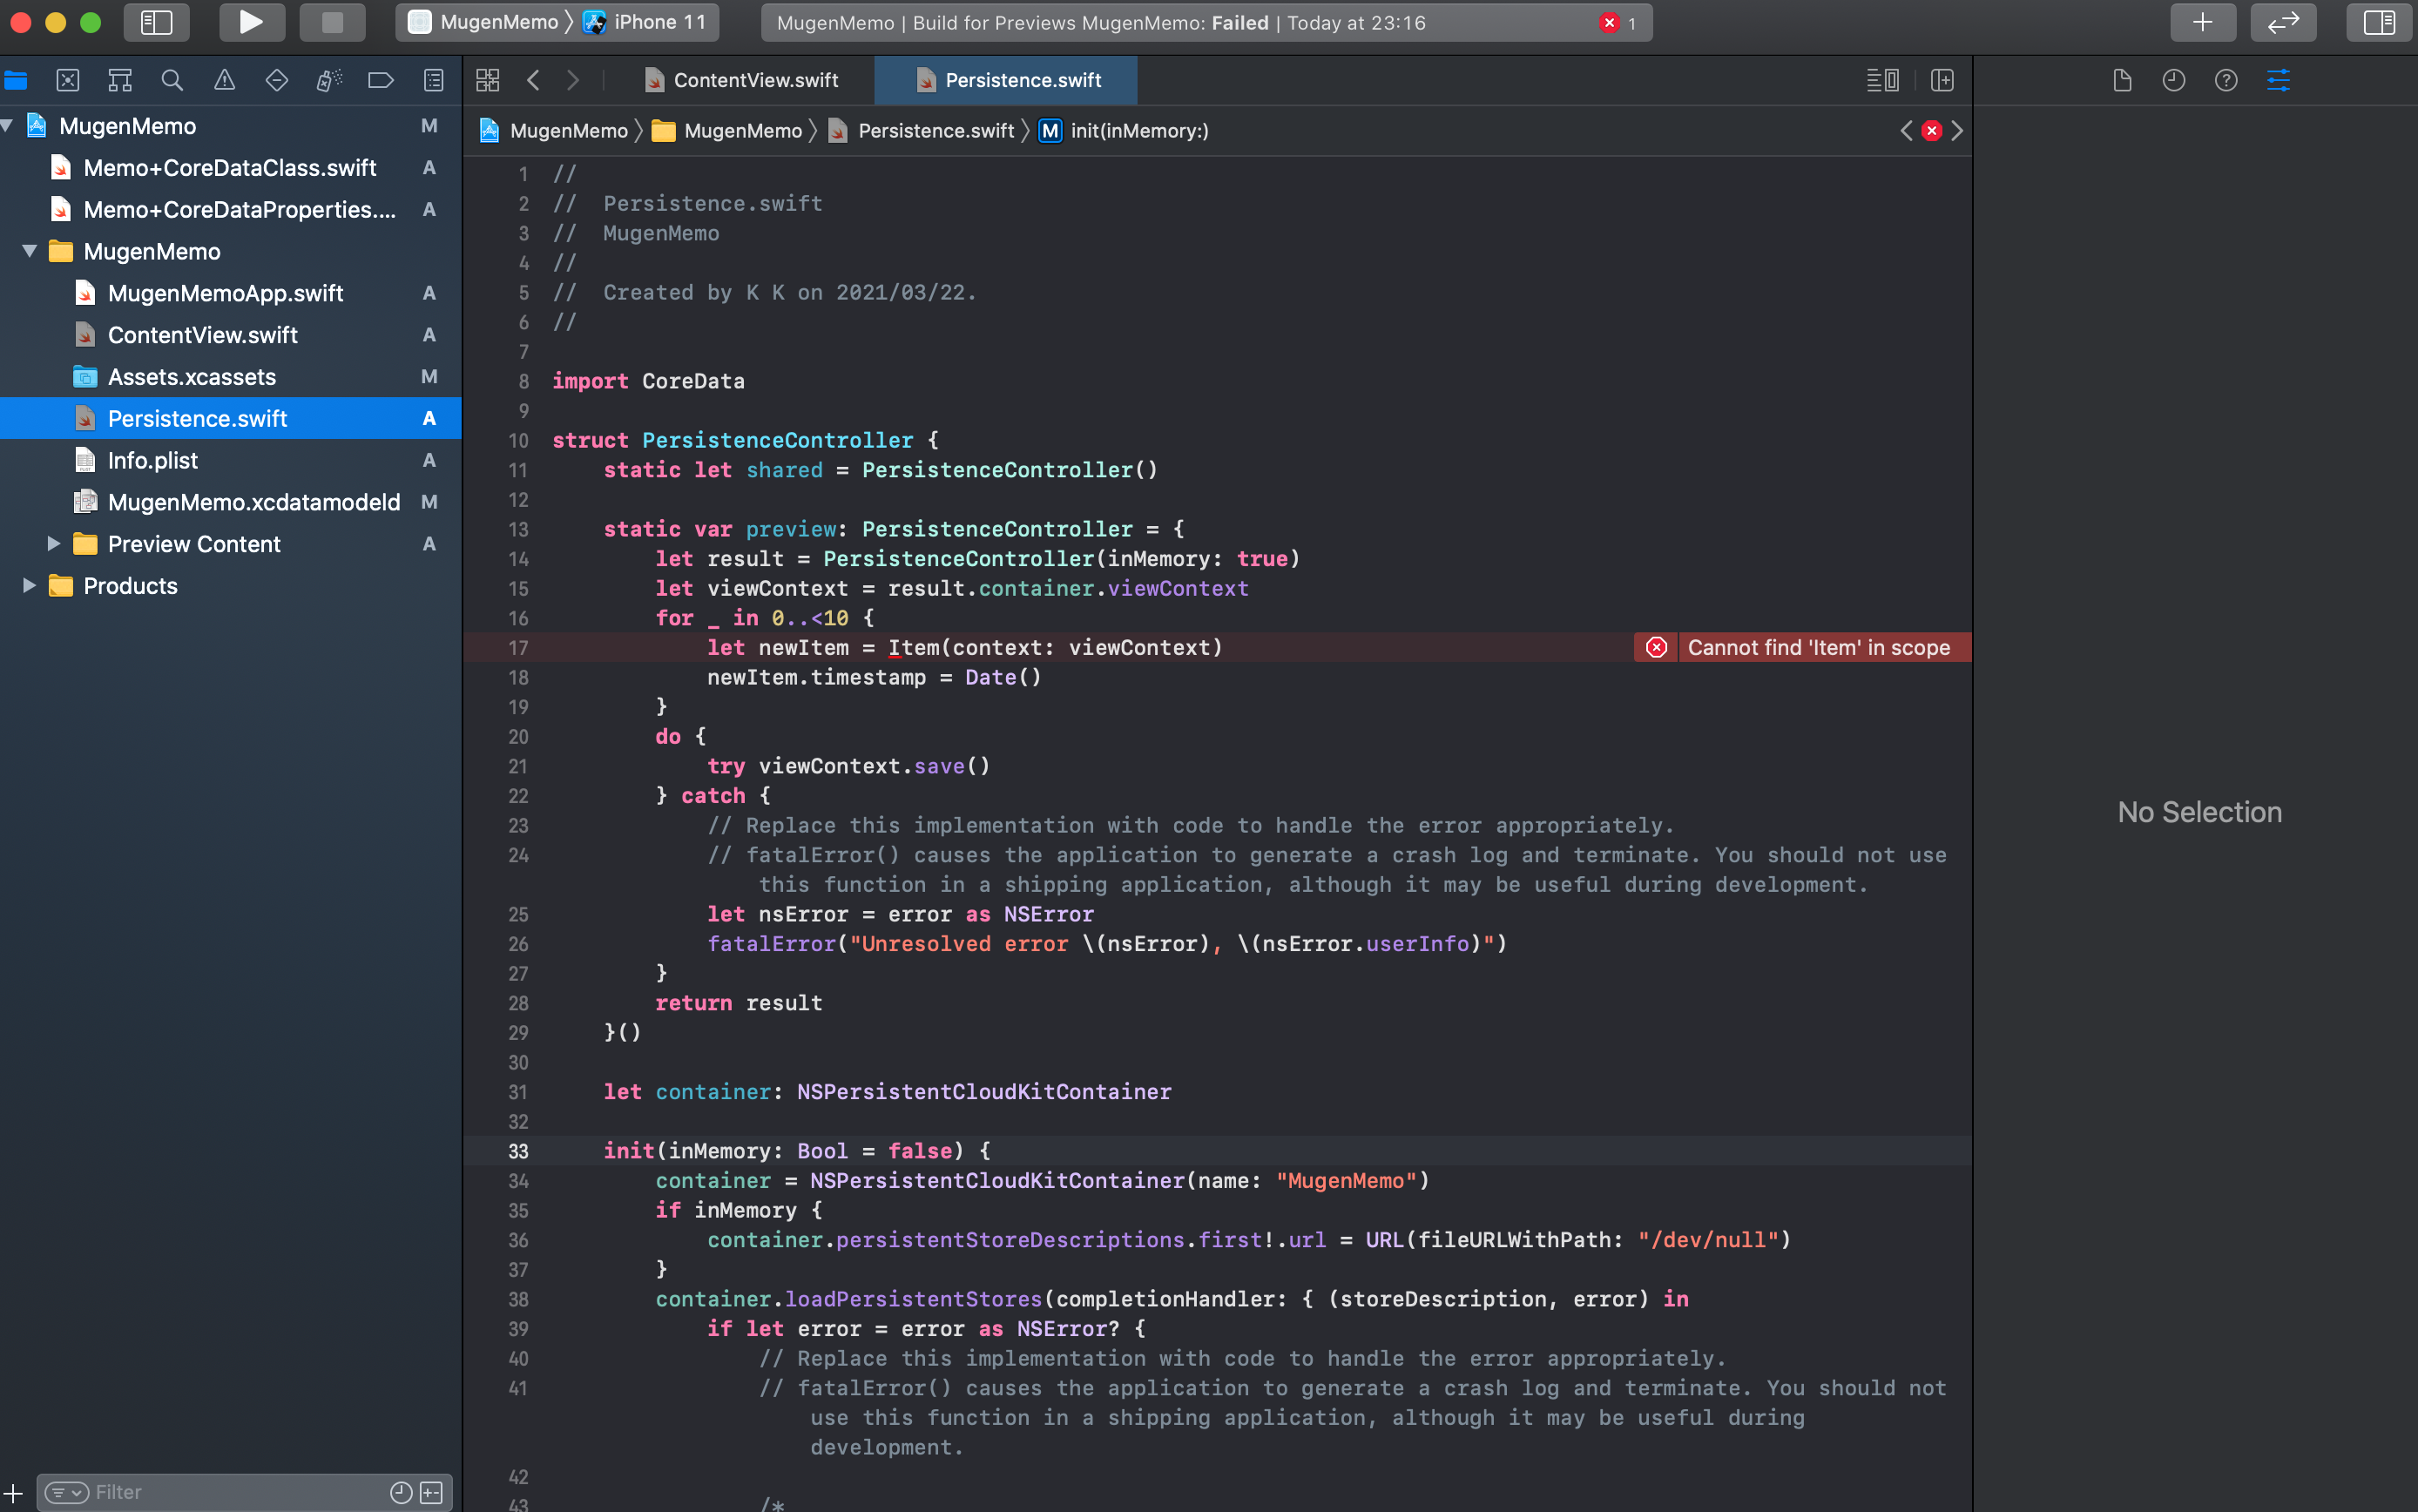Add new file with plus button
The height and width of the screenshot is (1512, 2418).
(x=14, y=1493)
